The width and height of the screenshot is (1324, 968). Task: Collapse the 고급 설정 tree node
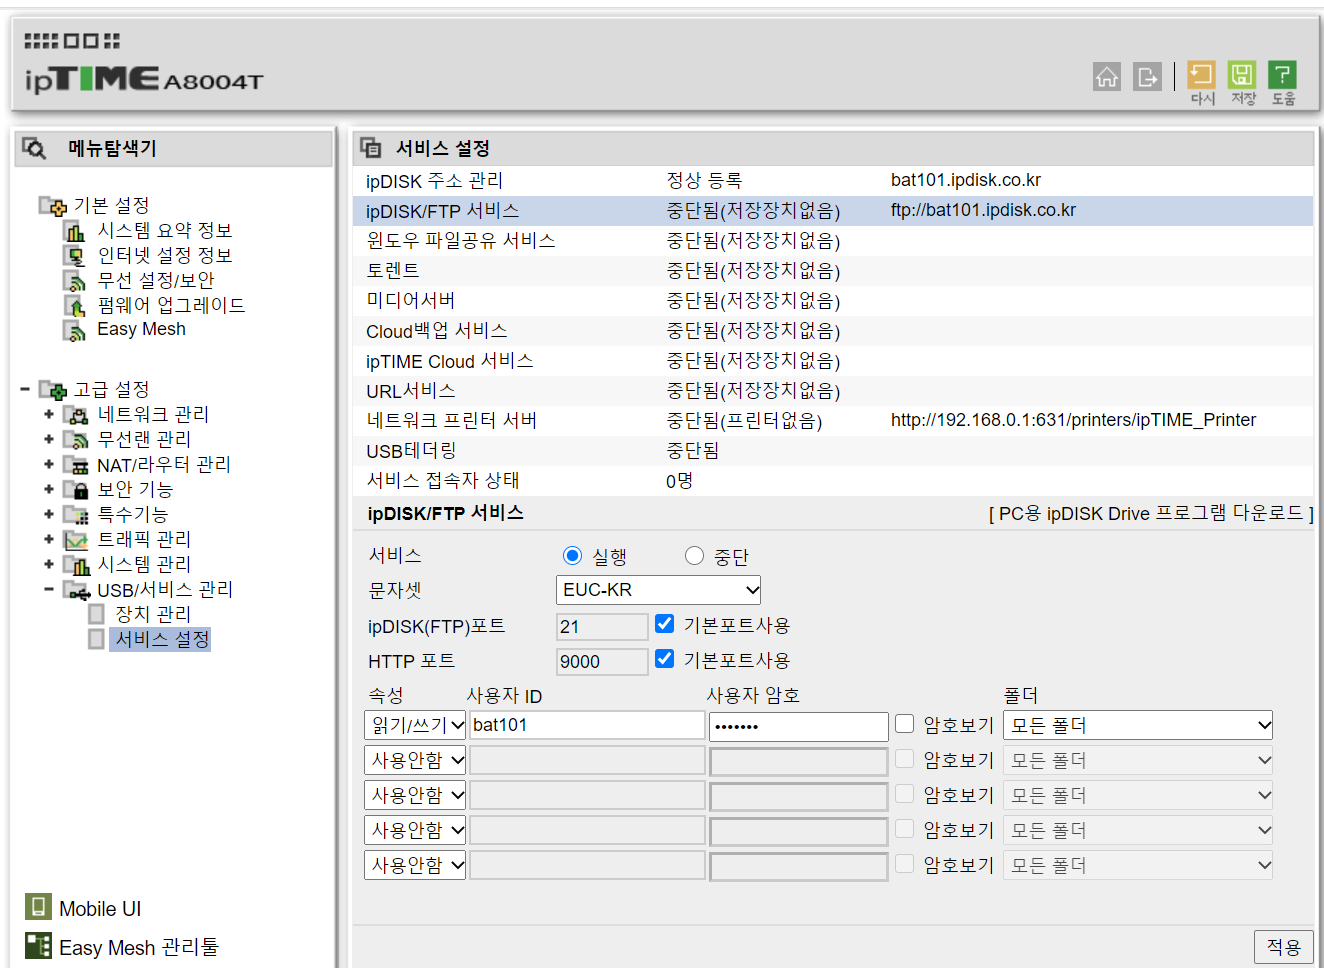click(x=25, y=389)
